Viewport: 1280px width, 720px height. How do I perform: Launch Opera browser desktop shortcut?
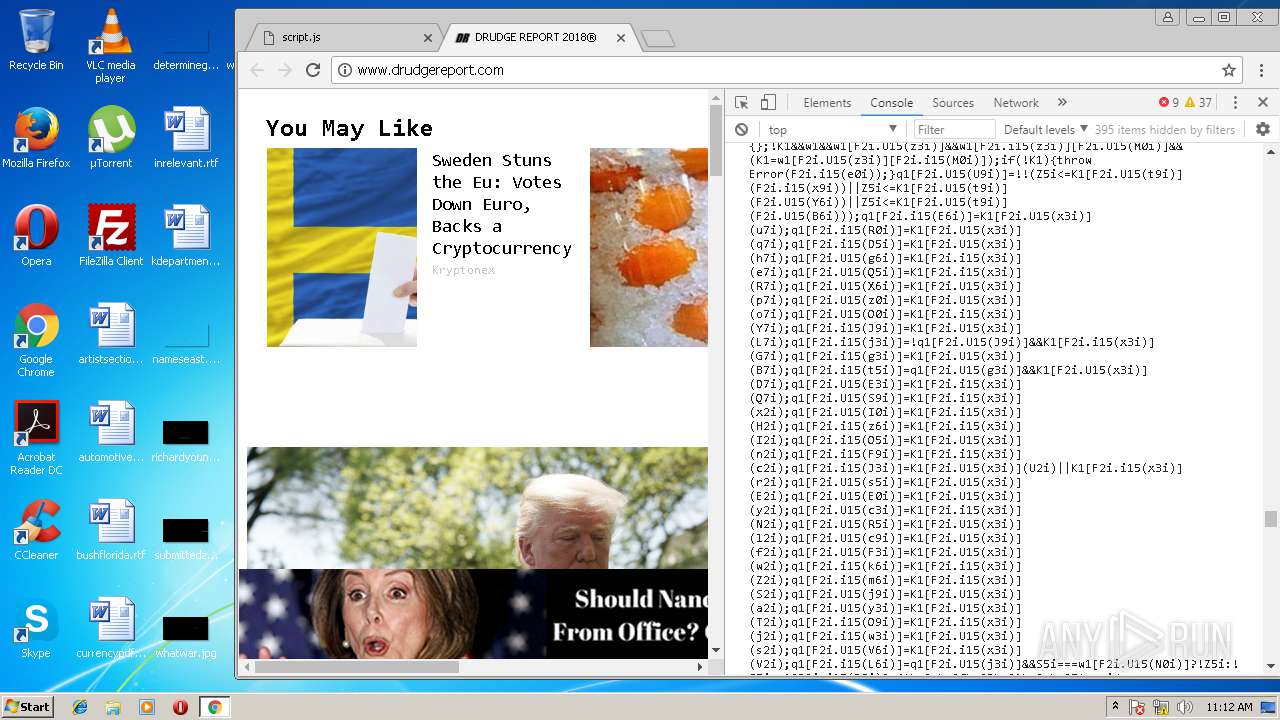tap(36, 236)
